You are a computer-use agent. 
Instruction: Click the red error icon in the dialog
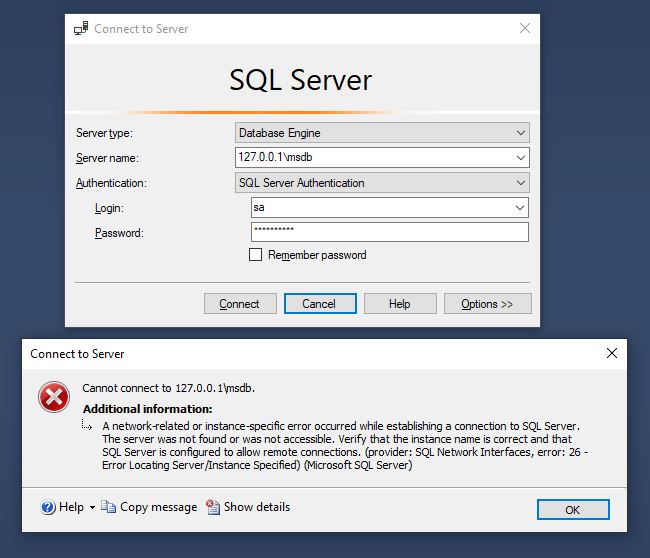(54, 397)
